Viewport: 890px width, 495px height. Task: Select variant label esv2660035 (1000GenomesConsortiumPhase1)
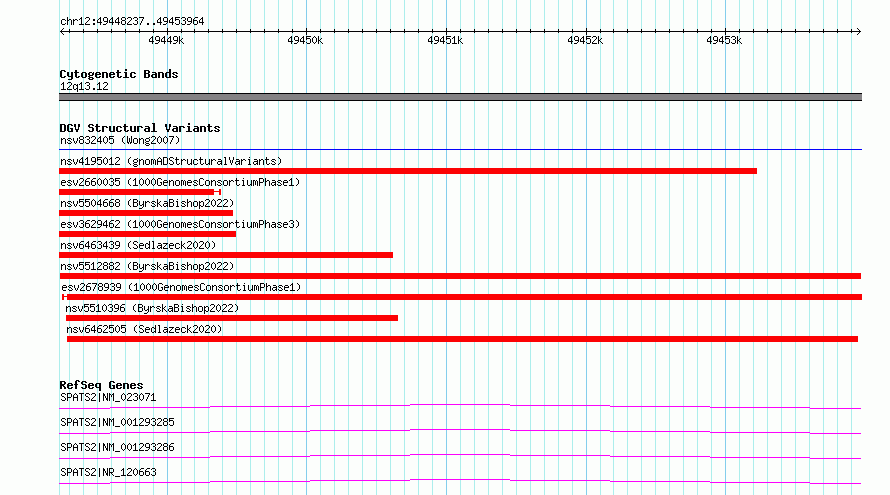click(180, 182)
